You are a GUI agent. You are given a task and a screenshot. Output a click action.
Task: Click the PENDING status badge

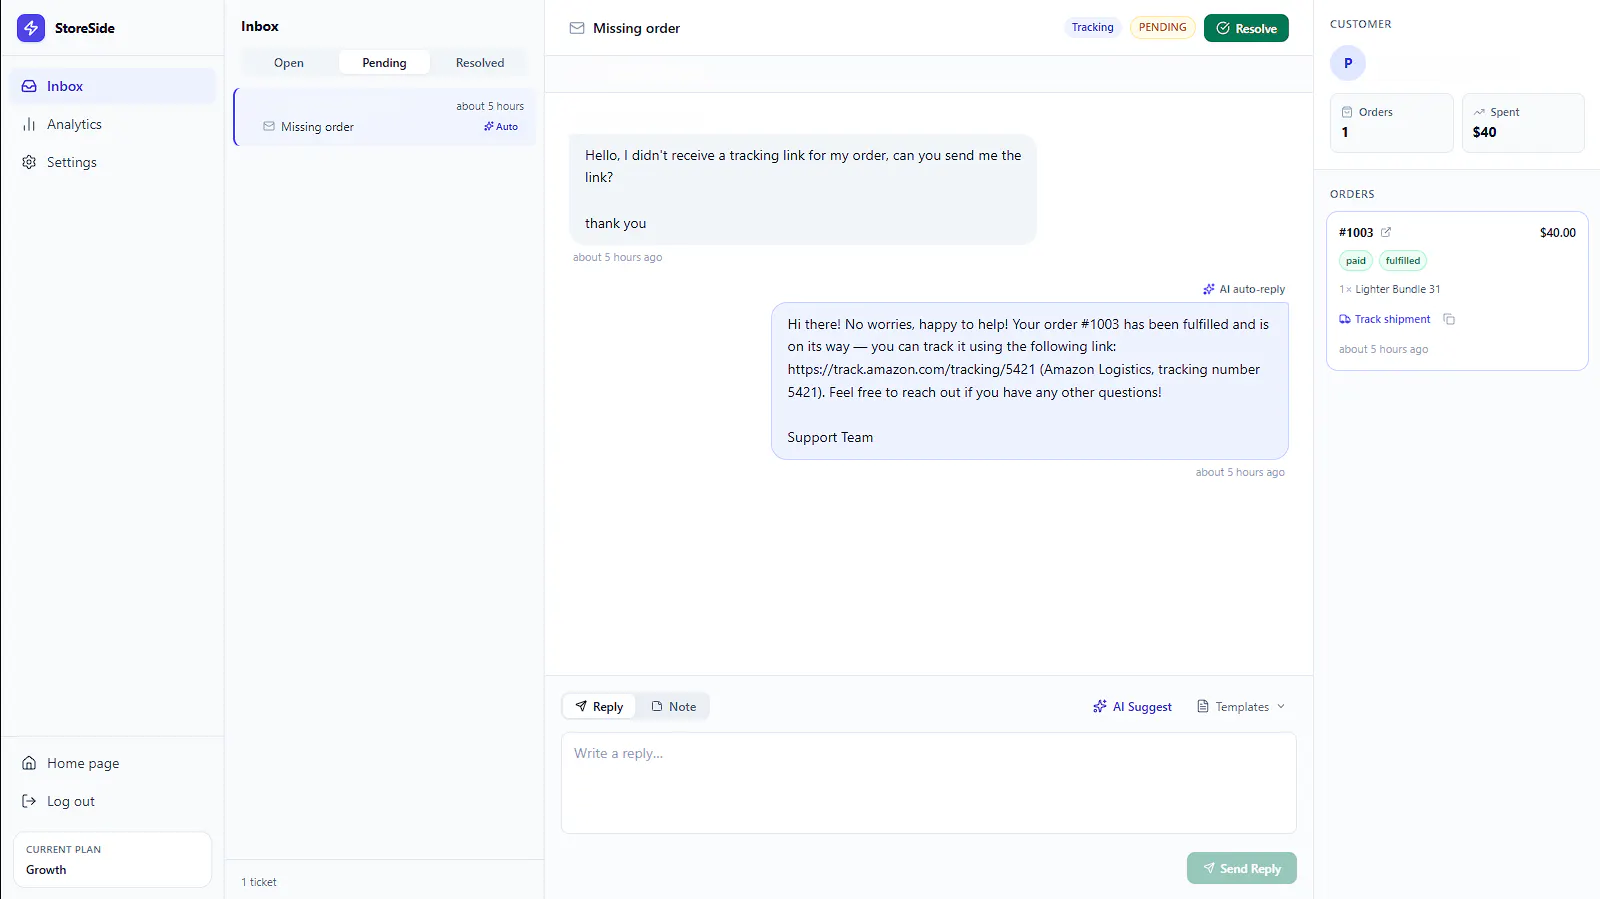(1162, 27)
